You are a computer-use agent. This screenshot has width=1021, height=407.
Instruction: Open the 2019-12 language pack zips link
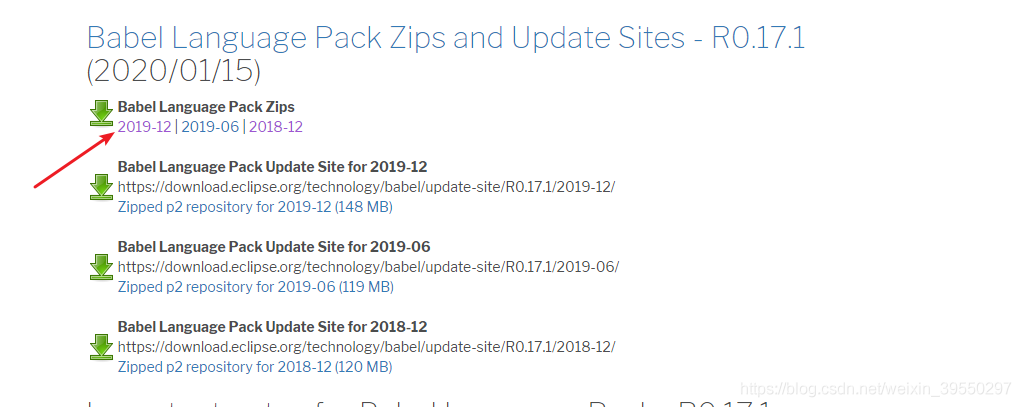pos(145,127)
